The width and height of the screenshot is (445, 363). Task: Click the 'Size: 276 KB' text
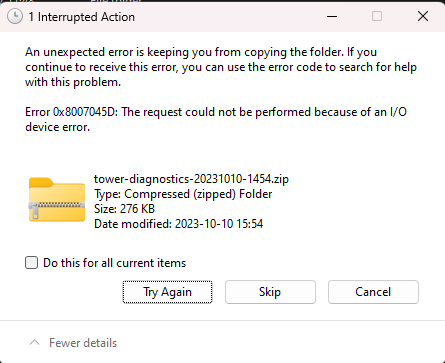click(x=125, y=209)
